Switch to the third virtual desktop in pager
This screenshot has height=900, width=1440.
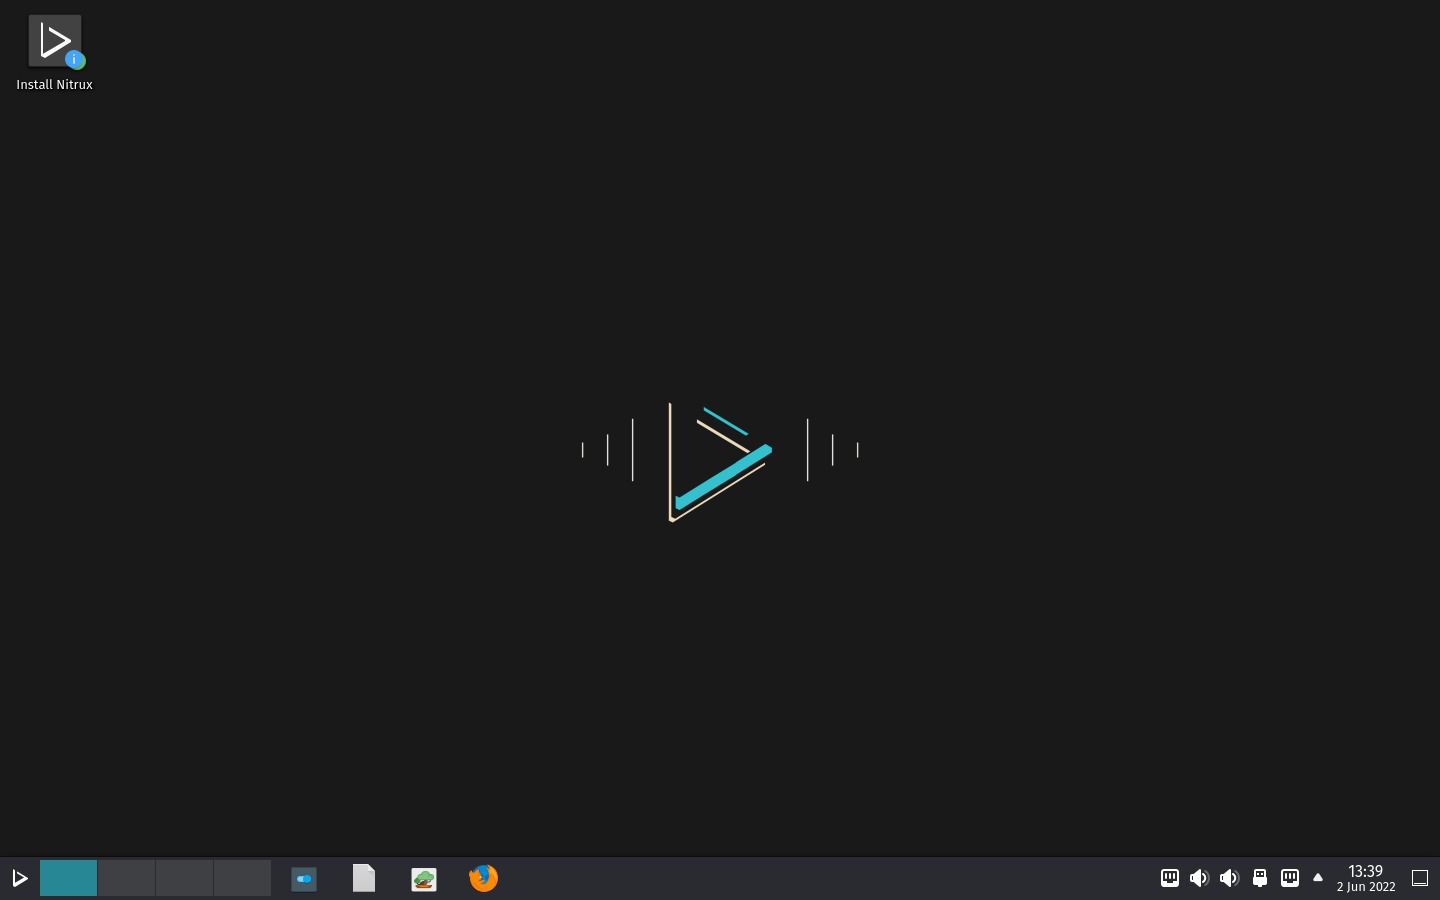click(x=184, y=878)
